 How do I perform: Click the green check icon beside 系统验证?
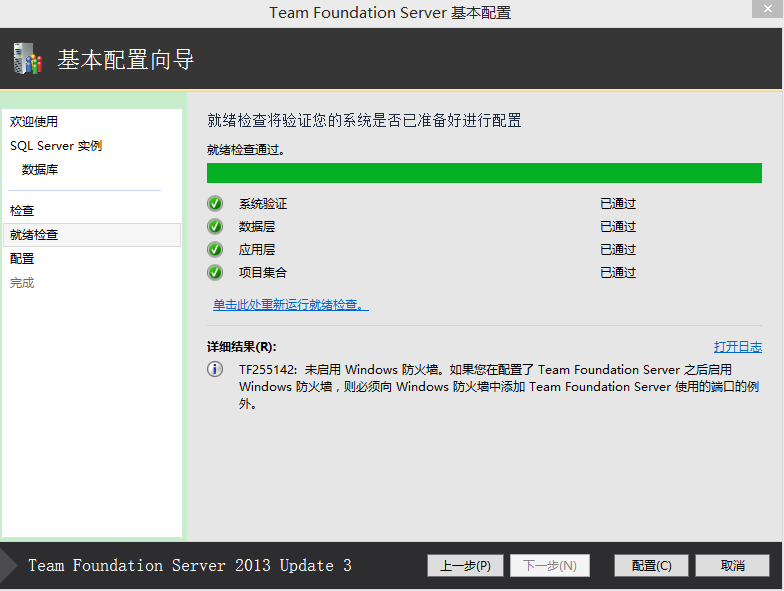(x=215, y=204)
